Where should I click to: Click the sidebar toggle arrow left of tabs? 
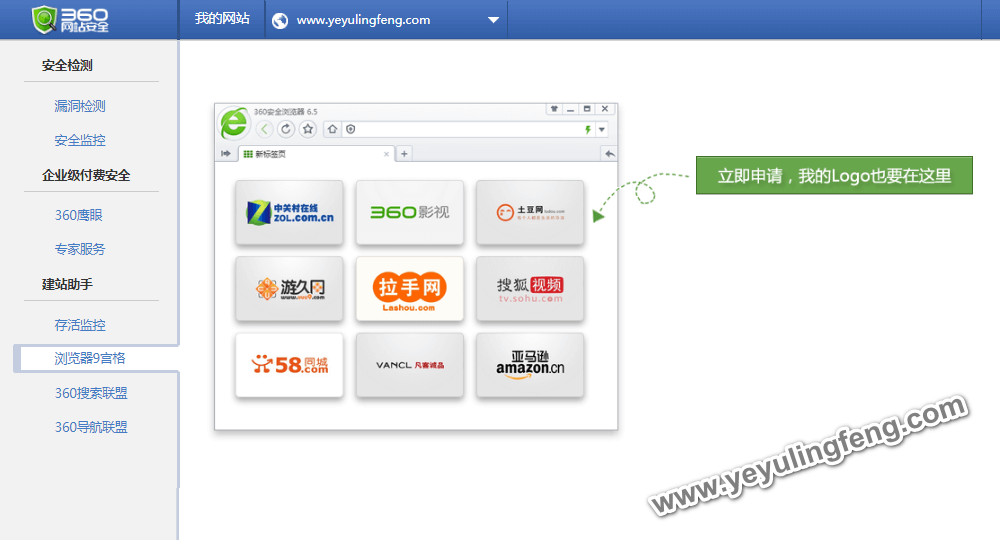tap(226, 154)
